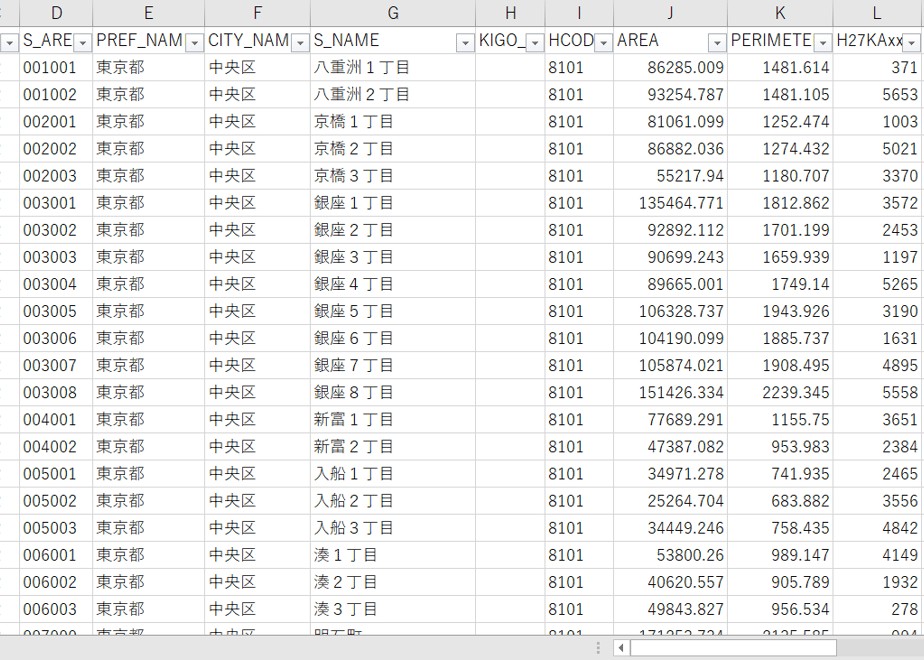The image size is (924, 660).
Task: Select perimeter value 1749.14
Action: point(780,285)
